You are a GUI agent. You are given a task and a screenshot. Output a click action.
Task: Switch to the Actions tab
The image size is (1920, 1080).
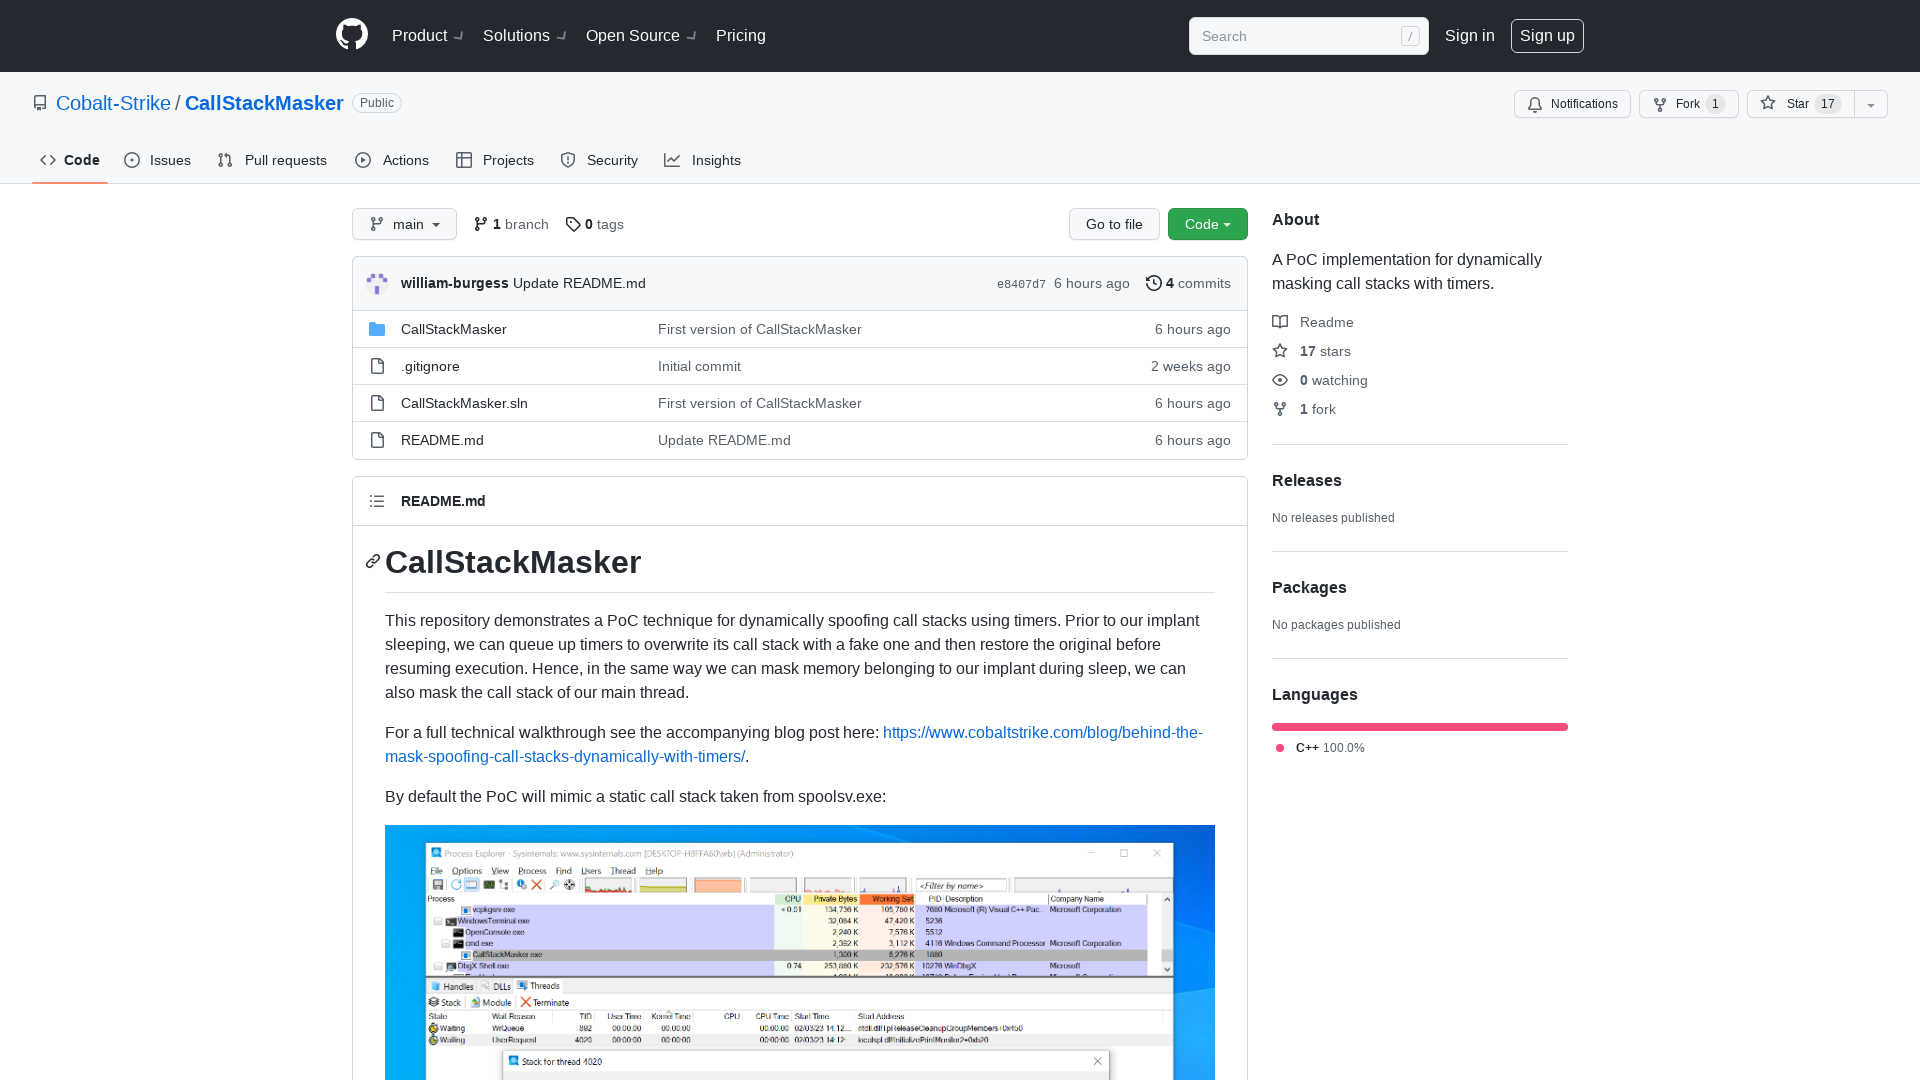click(x=392, y=160)
